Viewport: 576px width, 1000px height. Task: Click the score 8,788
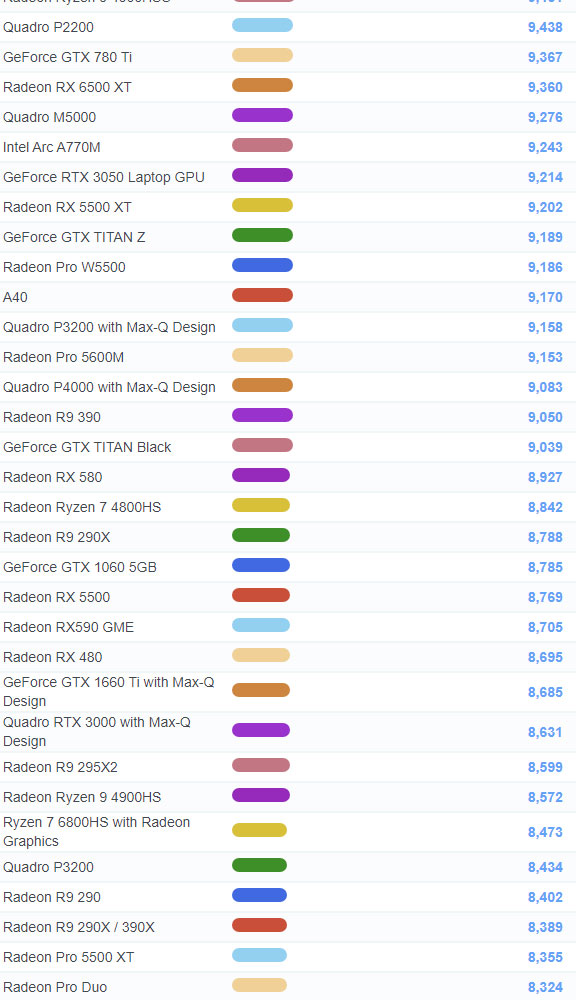click(x=545, y=537)
